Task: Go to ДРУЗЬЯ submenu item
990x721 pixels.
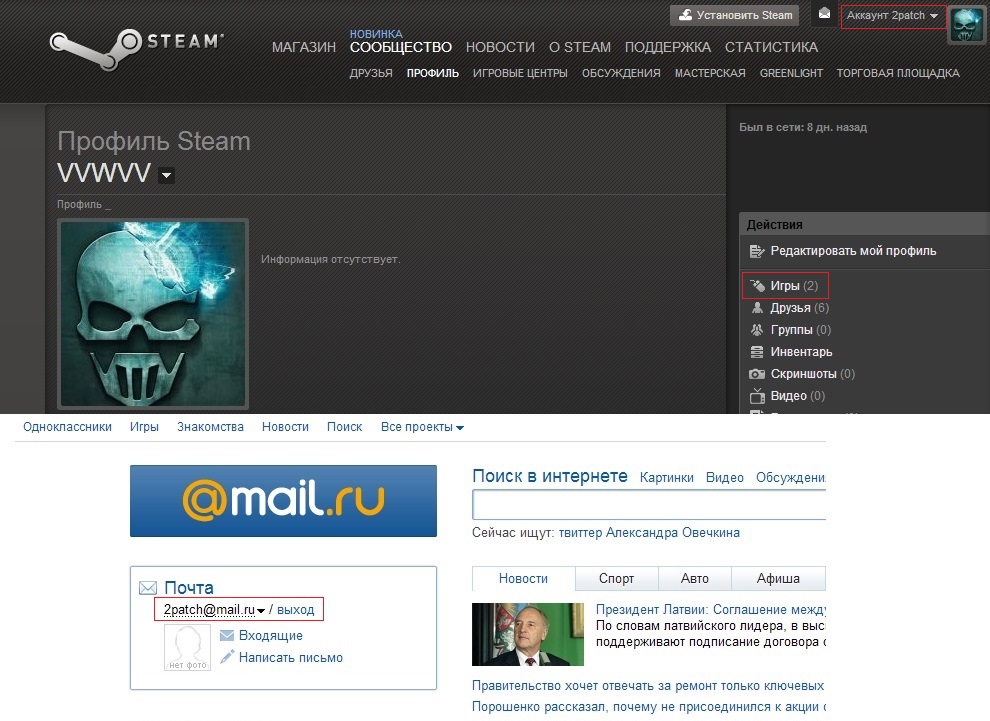Action: click(x=371, y=73)
